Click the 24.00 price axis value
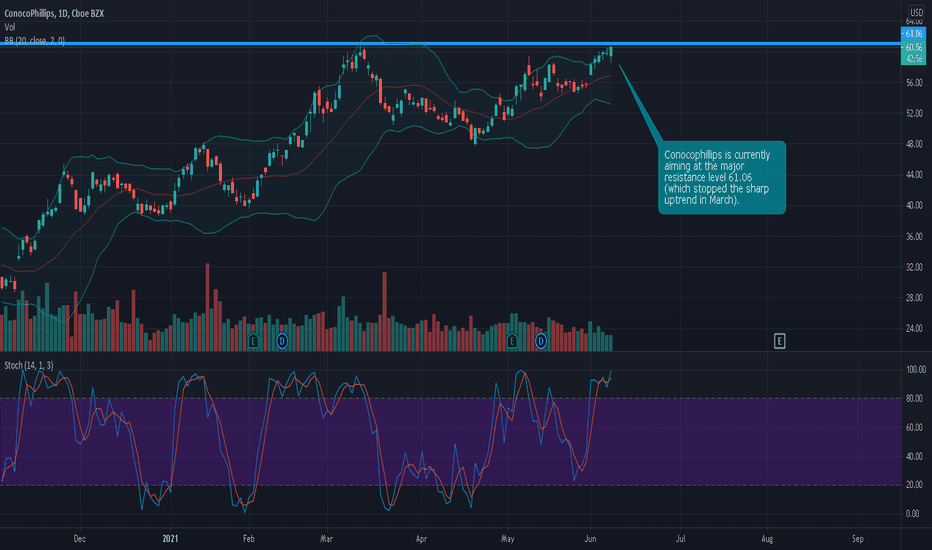 coord(914,328)
